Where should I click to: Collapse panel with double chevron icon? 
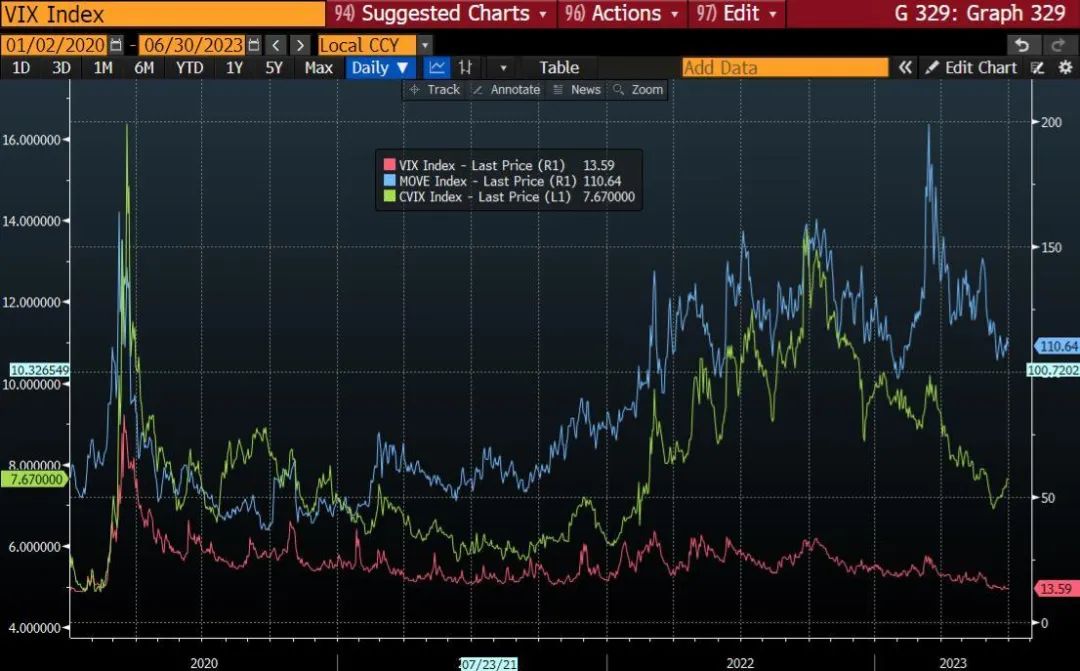[x=905, y=68]
